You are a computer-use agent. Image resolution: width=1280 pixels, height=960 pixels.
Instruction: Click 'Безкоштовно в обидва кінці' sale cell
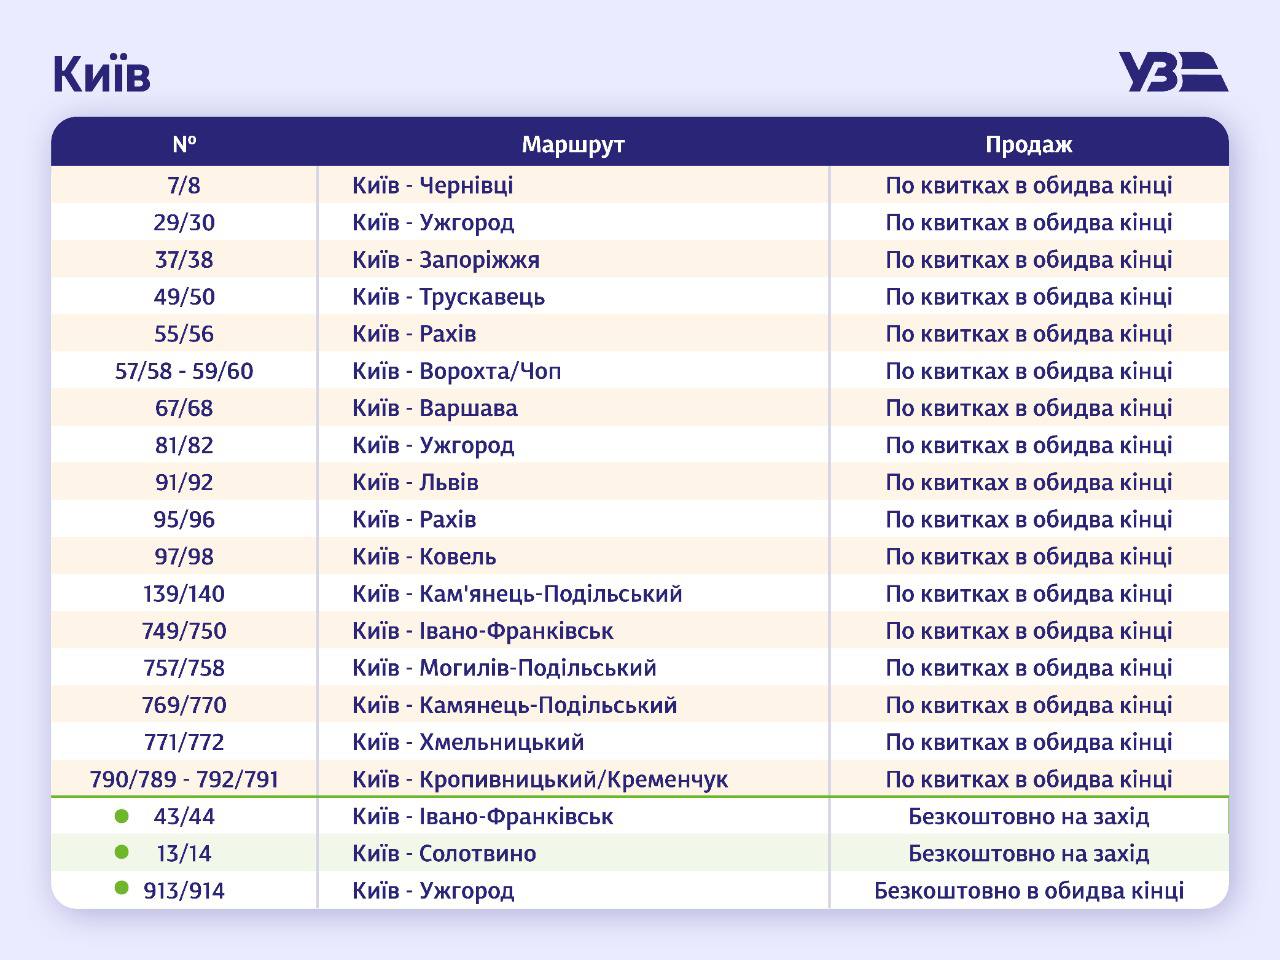1028,890
